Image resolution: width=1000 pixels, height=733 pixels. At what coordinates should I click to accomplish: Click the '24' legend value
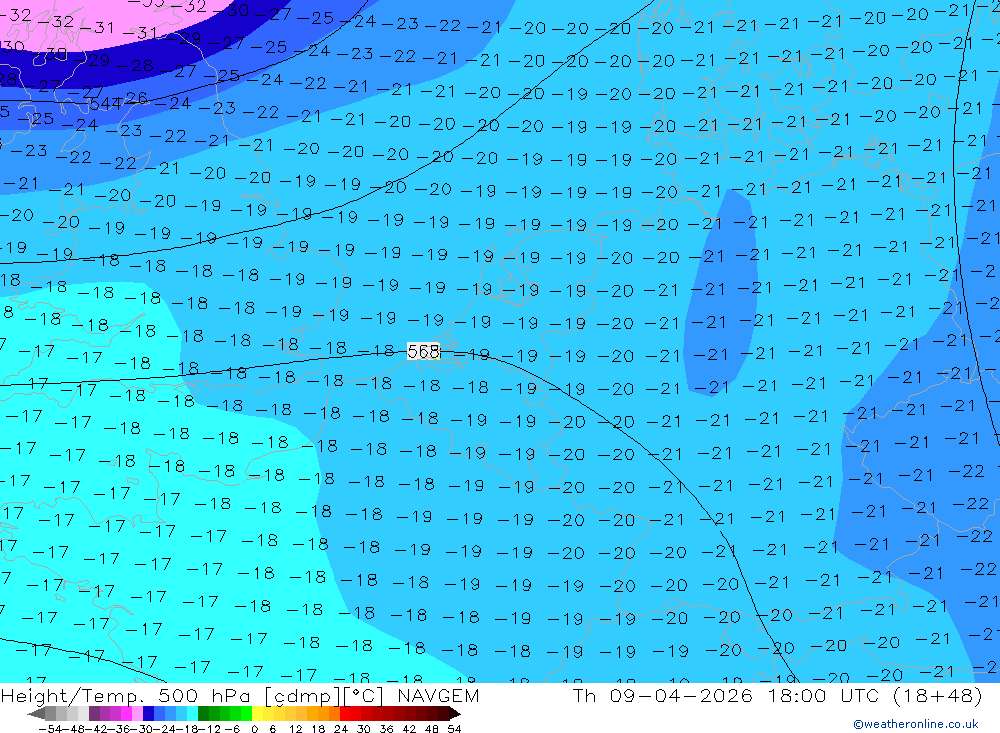coord(341,729)
